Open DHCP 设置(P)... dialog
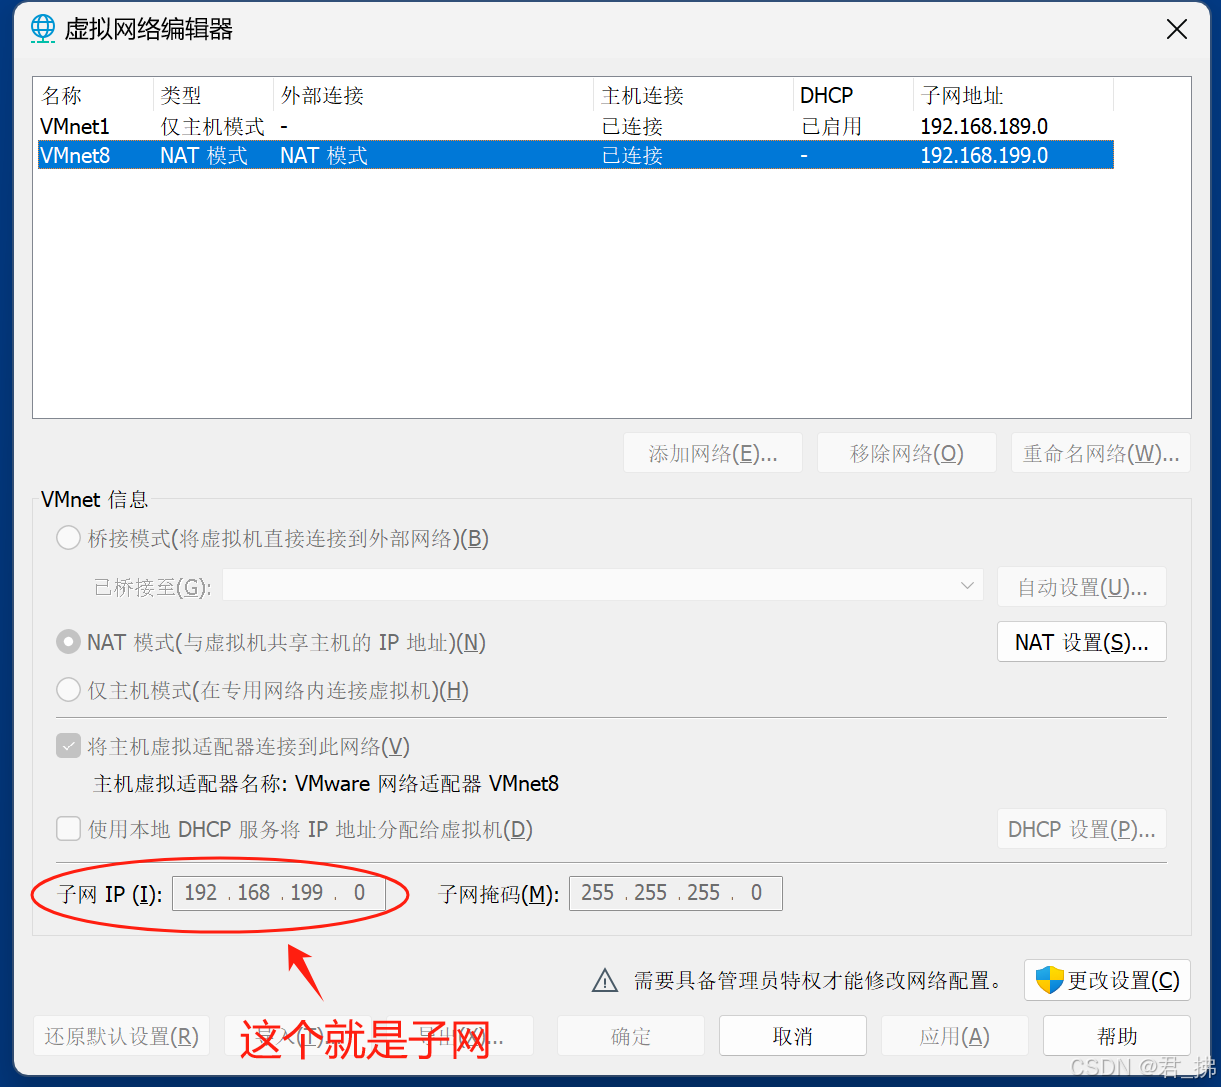The height and width of the screenshot is (1087, 1221). point(1082,830)
